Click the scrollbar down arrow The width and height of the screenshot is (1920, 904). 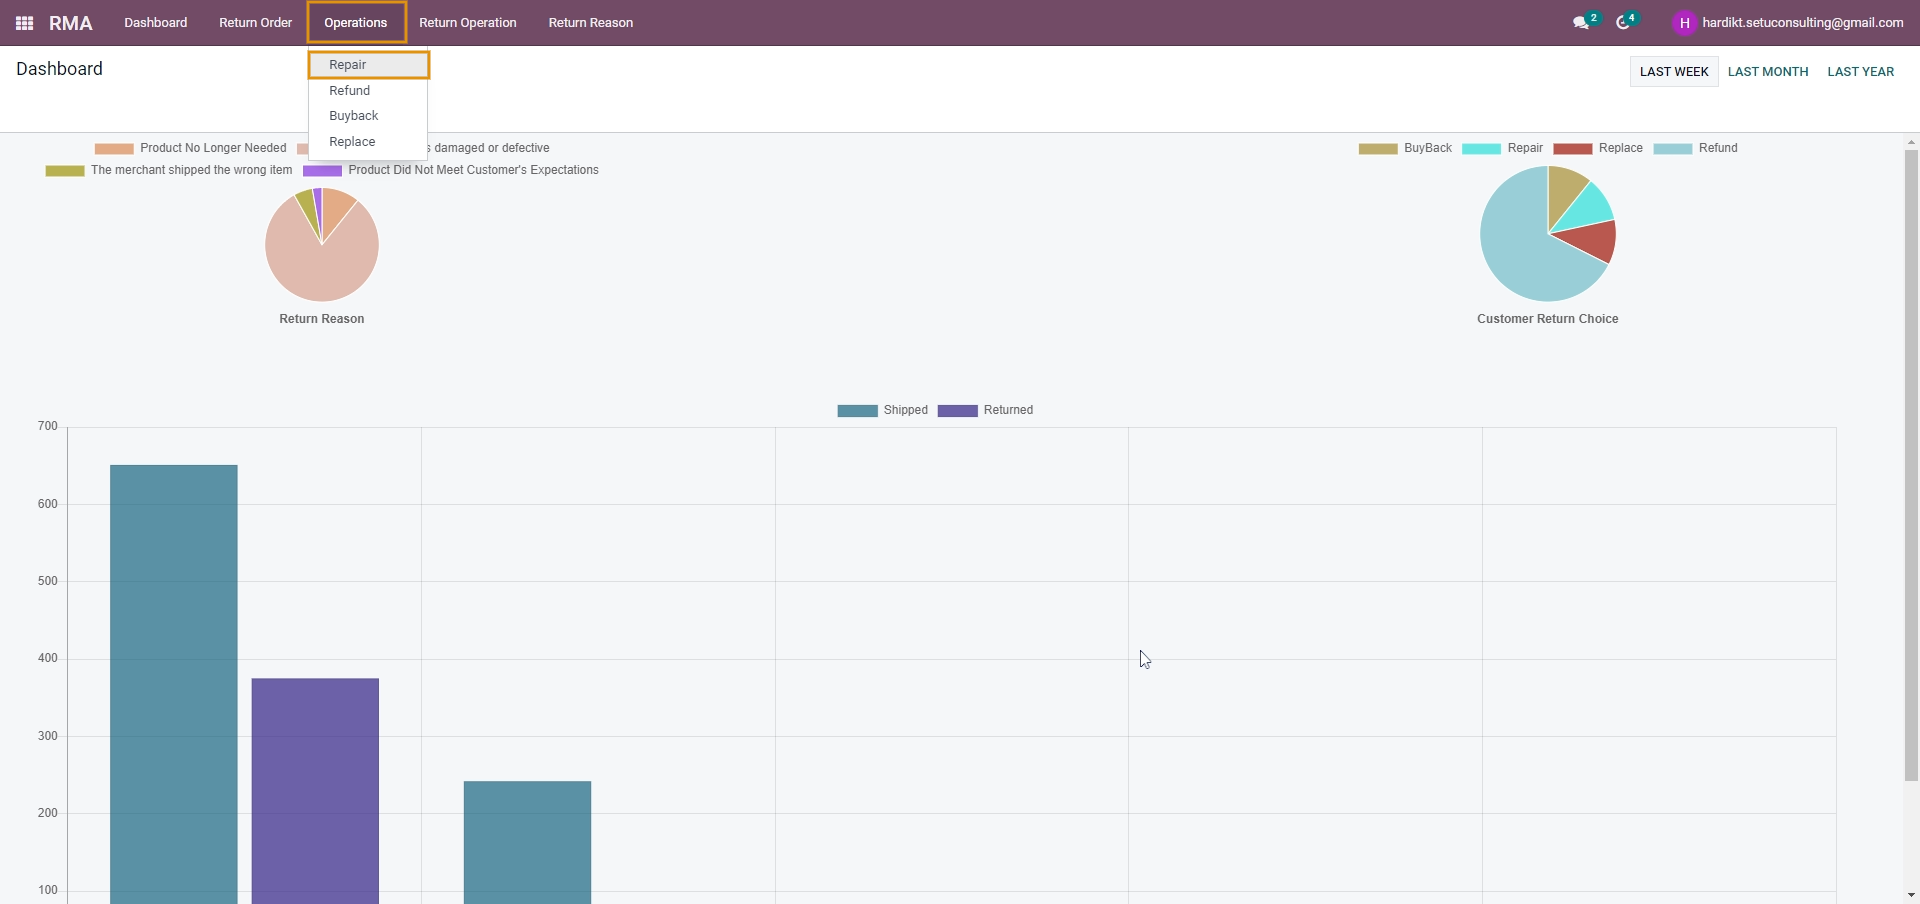[1911, 895]
